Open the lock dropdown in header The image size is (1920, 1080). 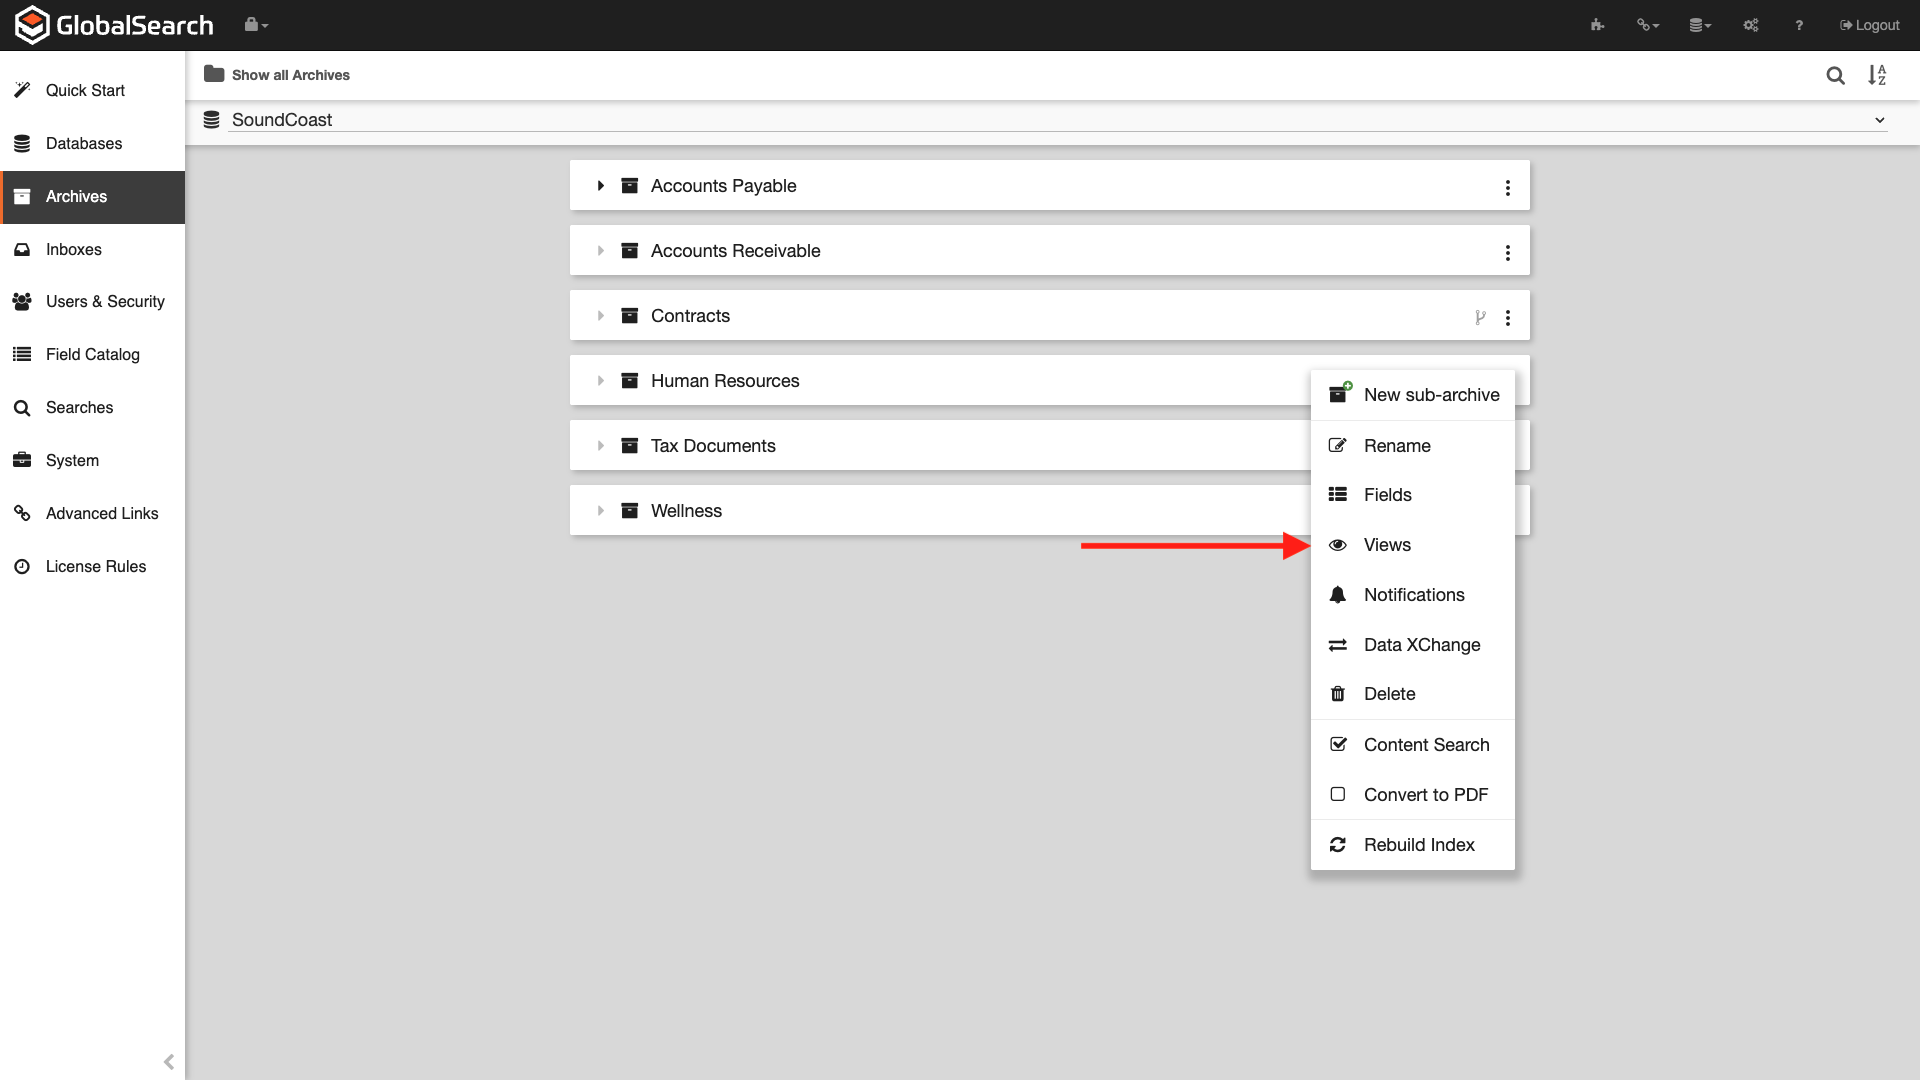point(256,25)
